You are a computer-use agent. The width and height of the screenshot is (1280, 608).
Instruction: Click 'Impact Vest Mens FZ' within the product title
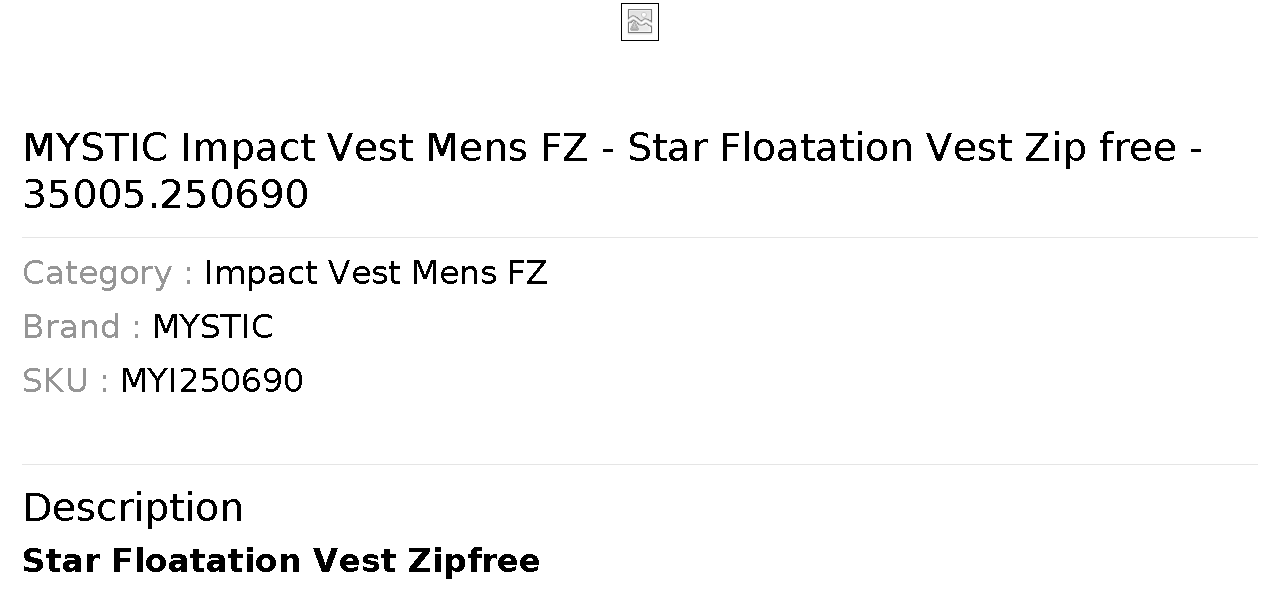(x=384, y=148)
